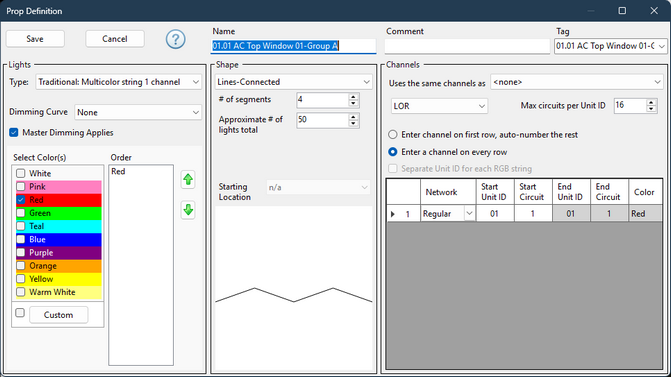Select Red in the Order list
This screenshot has height=377, width=671.
[x=119, y=172]
